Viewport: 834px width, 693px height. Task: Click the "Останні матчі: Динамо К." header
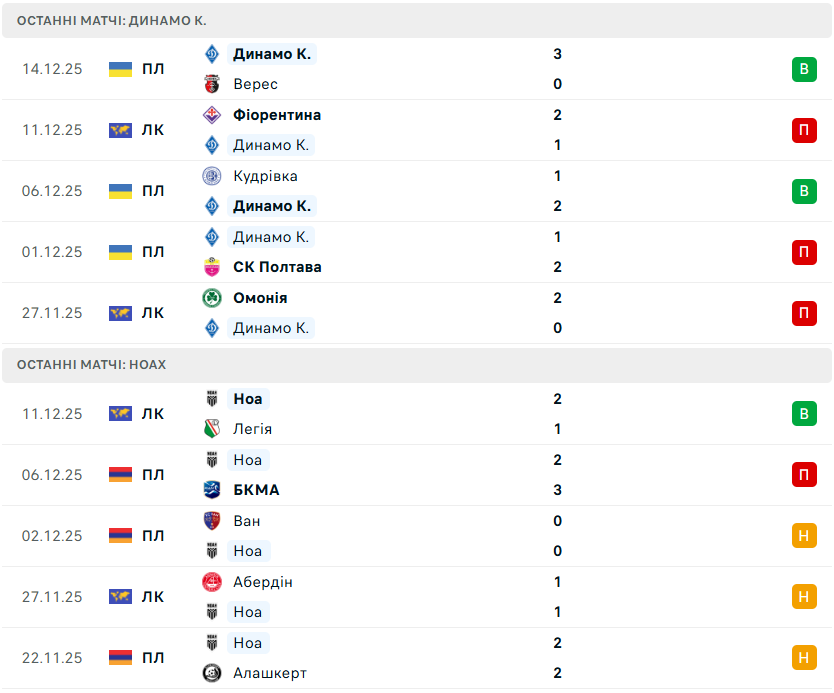coord(112,20)
